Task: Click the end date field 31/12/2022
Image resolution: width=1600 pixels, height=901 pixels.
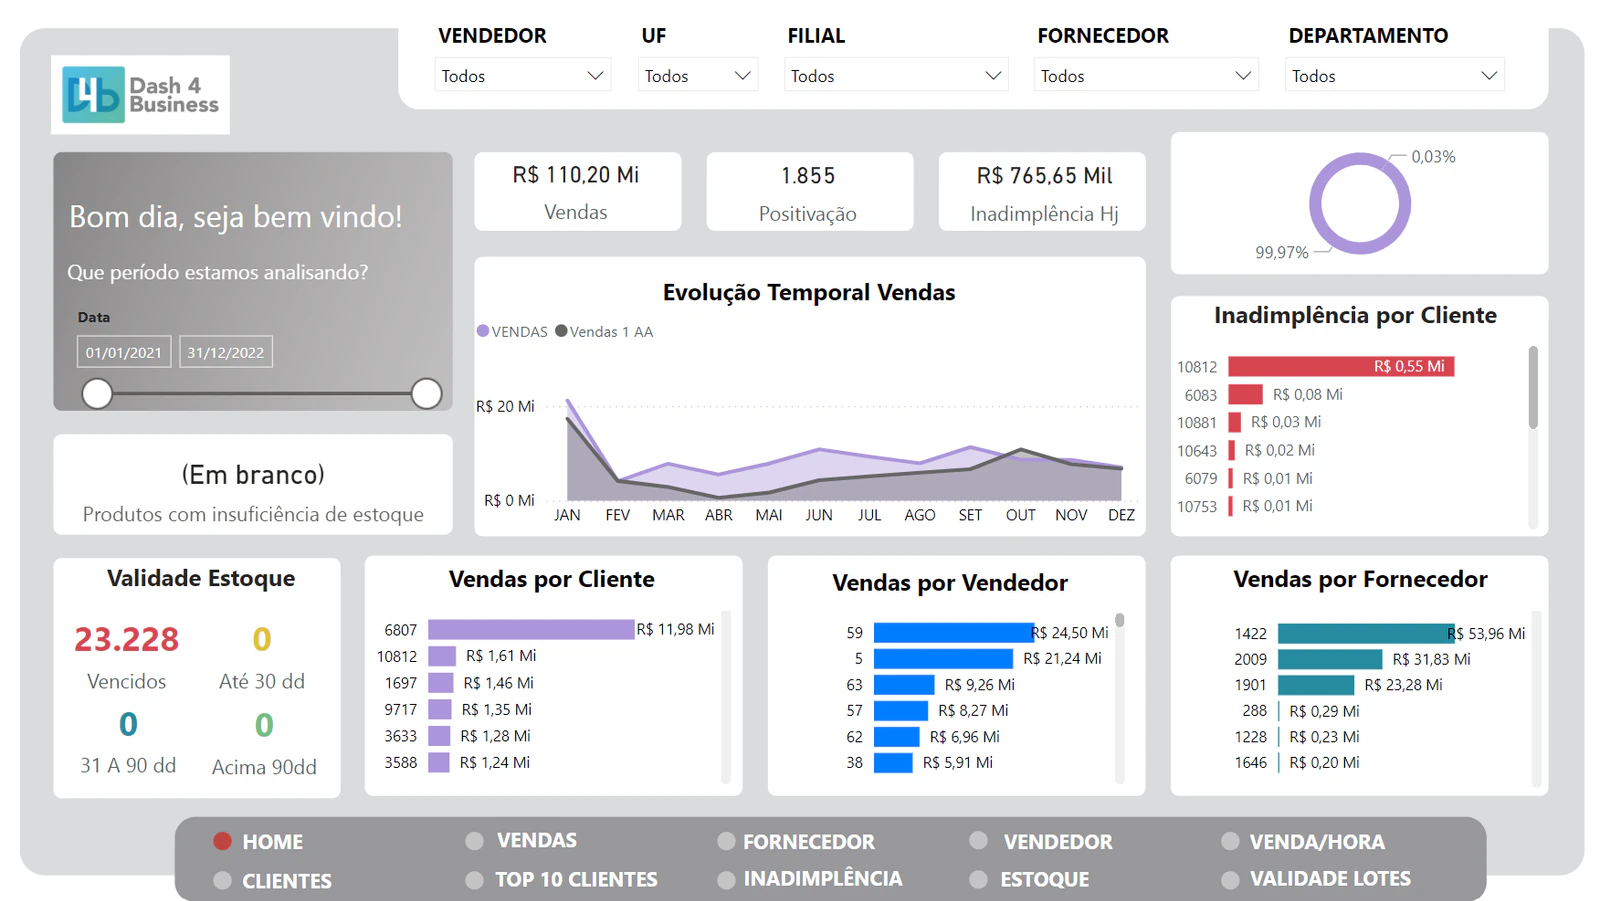Action: pos(226,352)
